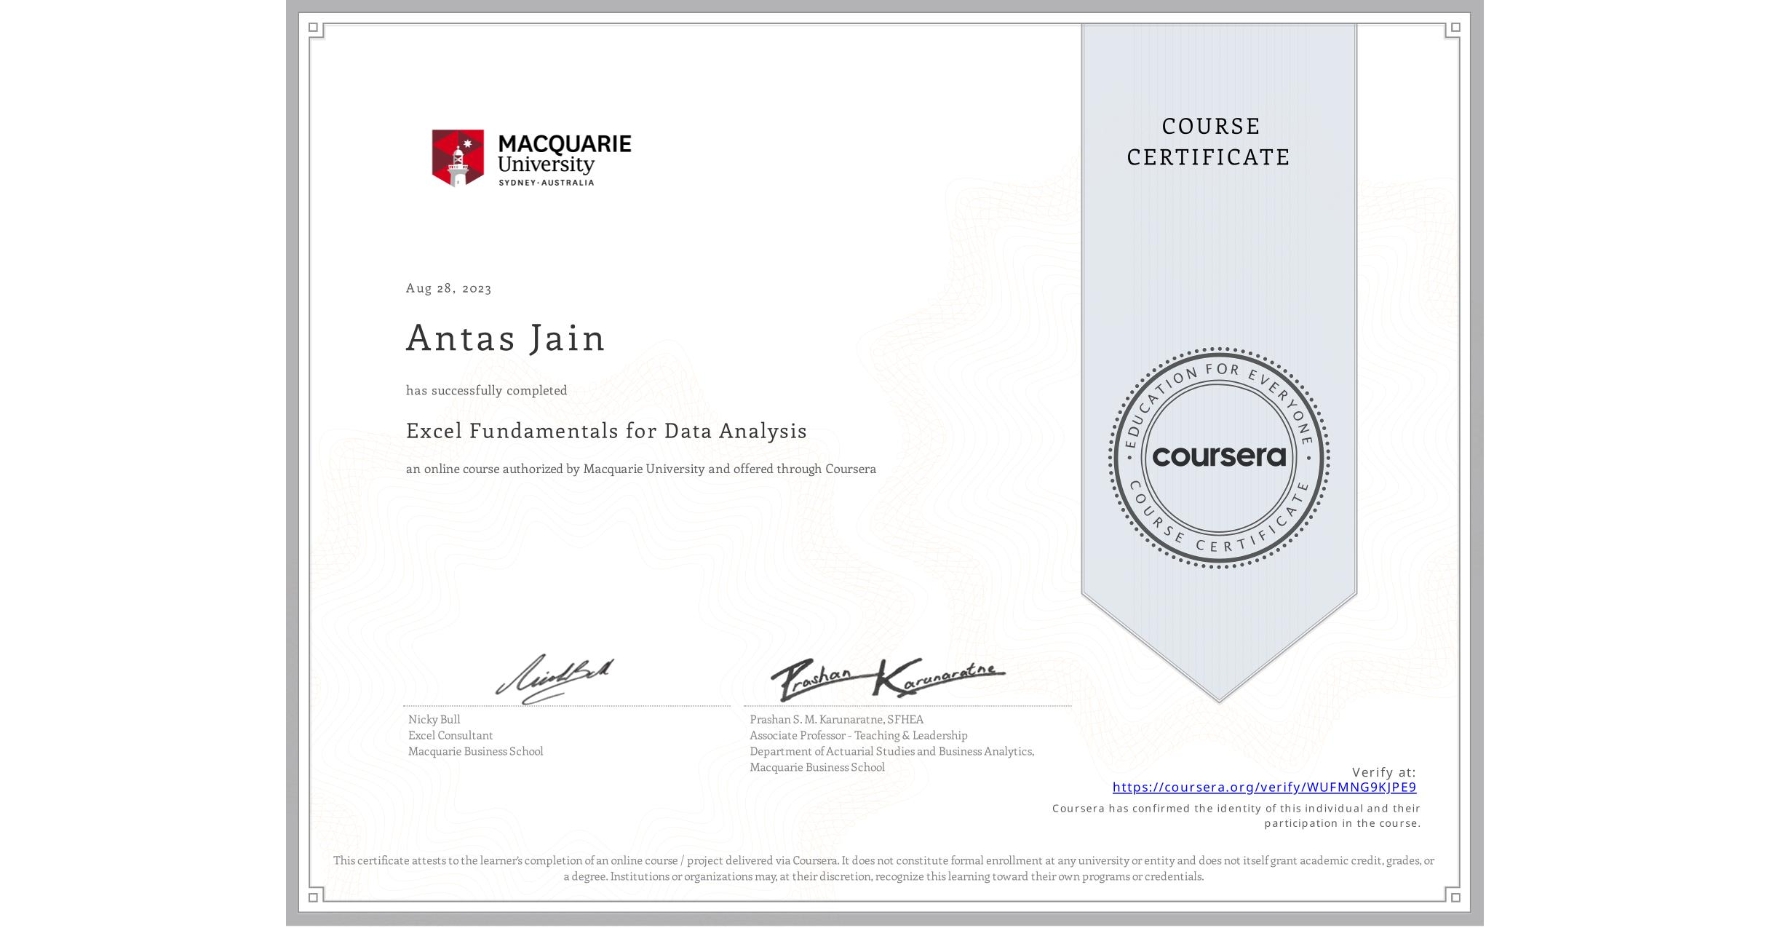Click Macquarie Business School under Nicky Bull
Image resolution: width=1772 pixels, height=928 pixels.
point(476,752)
